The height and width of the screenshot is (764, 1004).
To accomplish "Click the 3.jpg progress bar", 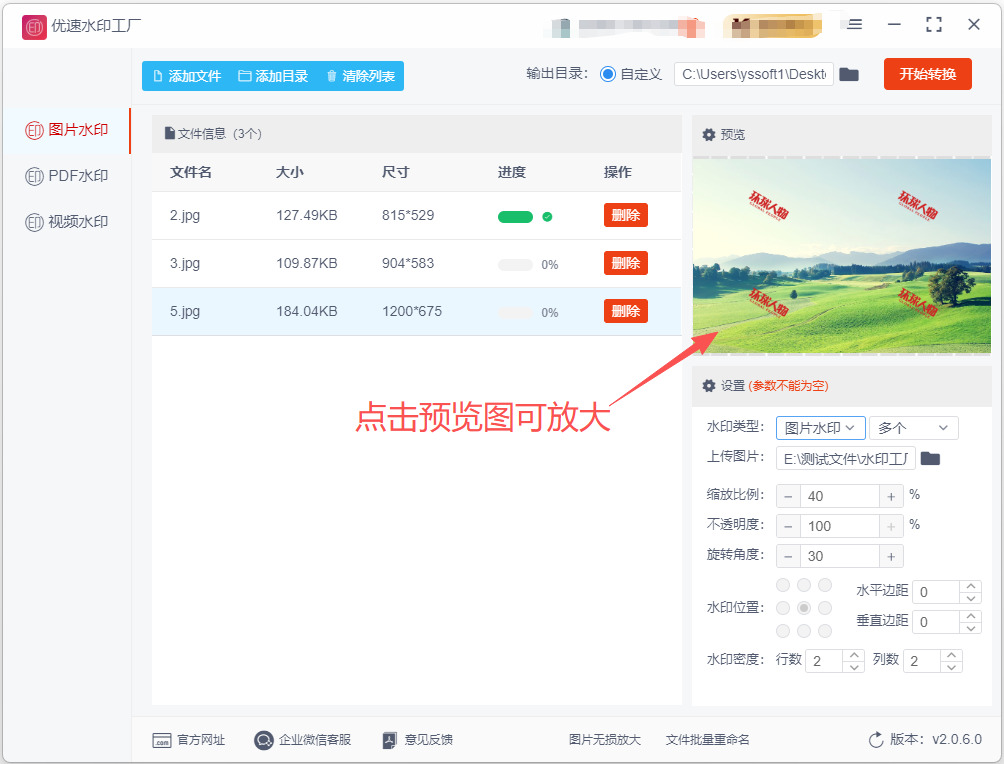I will (515, 264).
